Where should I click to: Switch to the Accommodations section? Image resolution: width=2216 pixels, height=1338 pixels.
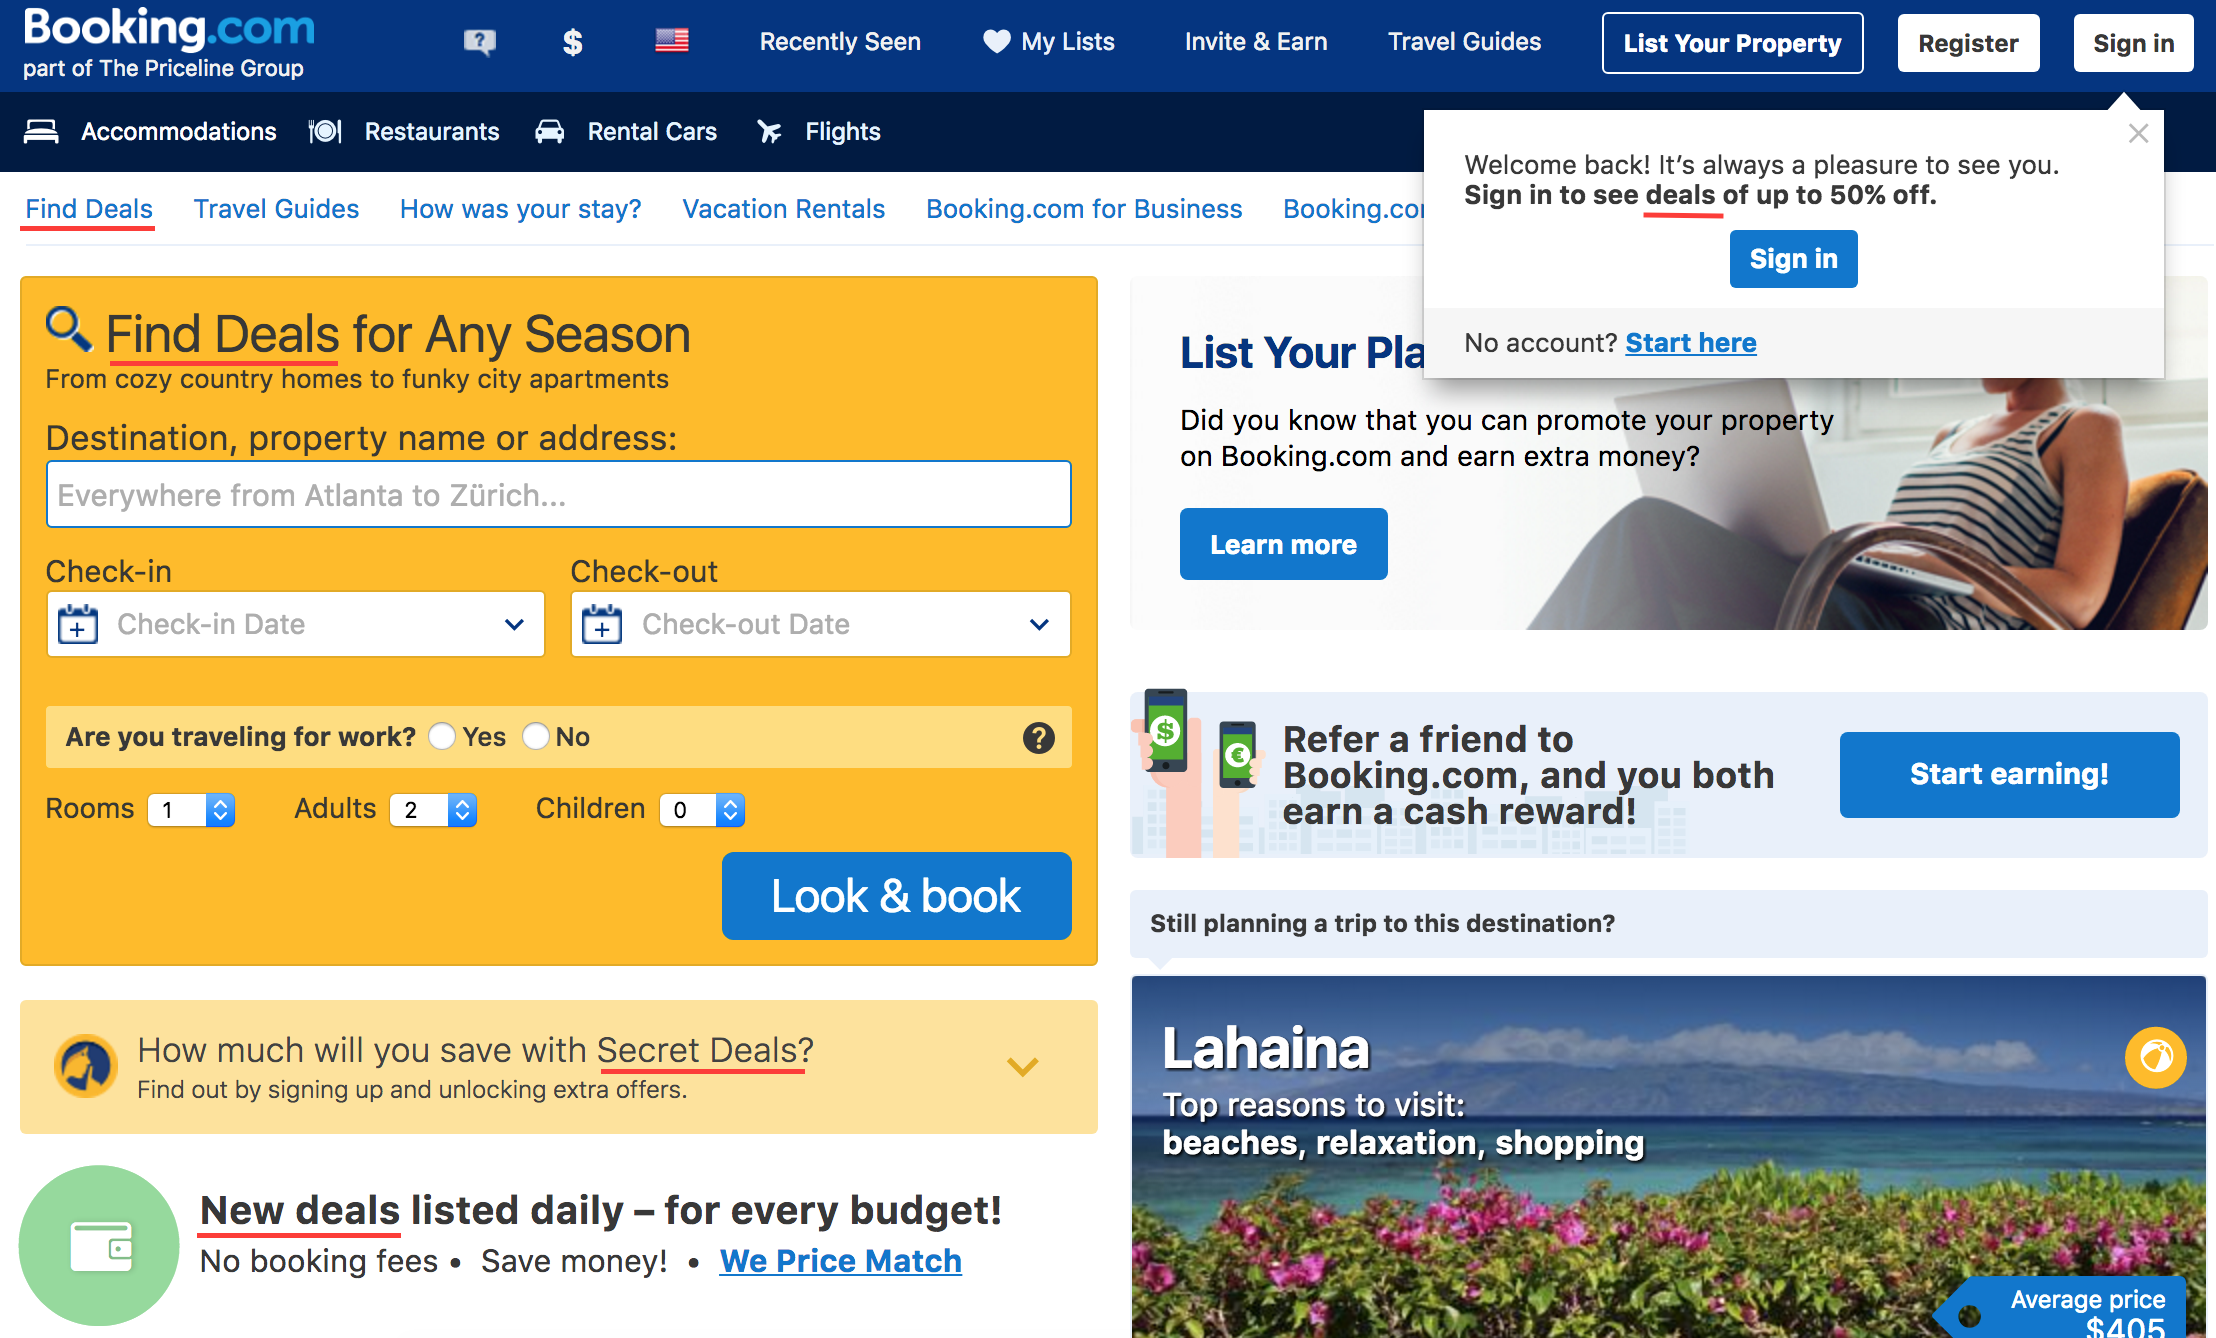click(x=178, y=131)
